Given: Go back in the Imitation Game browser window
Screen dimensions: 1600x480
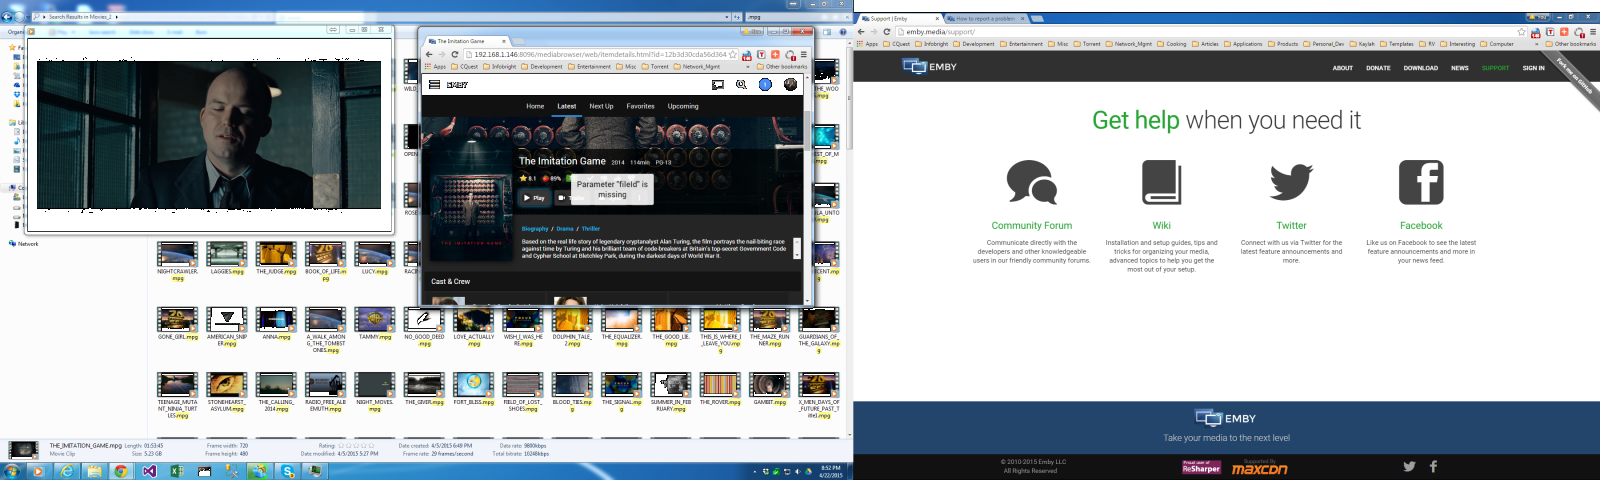Looking at the screenshot, I should (429, 55).
